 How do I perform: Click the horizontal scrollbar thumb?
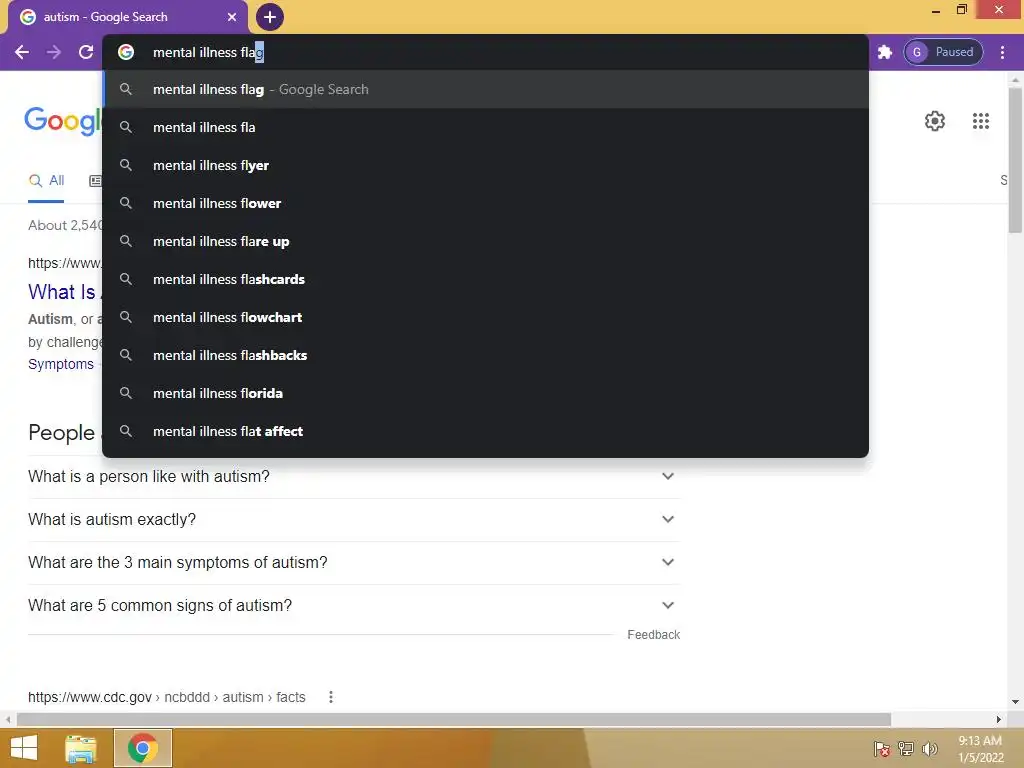[454, 720]
